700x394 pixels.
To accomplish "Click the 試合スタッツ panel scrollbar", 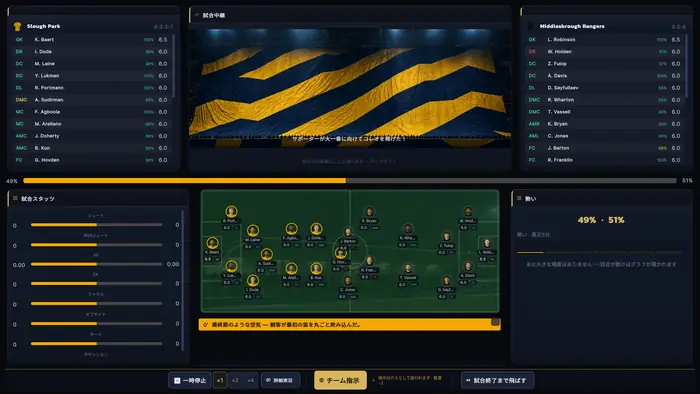I will click(182, 281).
